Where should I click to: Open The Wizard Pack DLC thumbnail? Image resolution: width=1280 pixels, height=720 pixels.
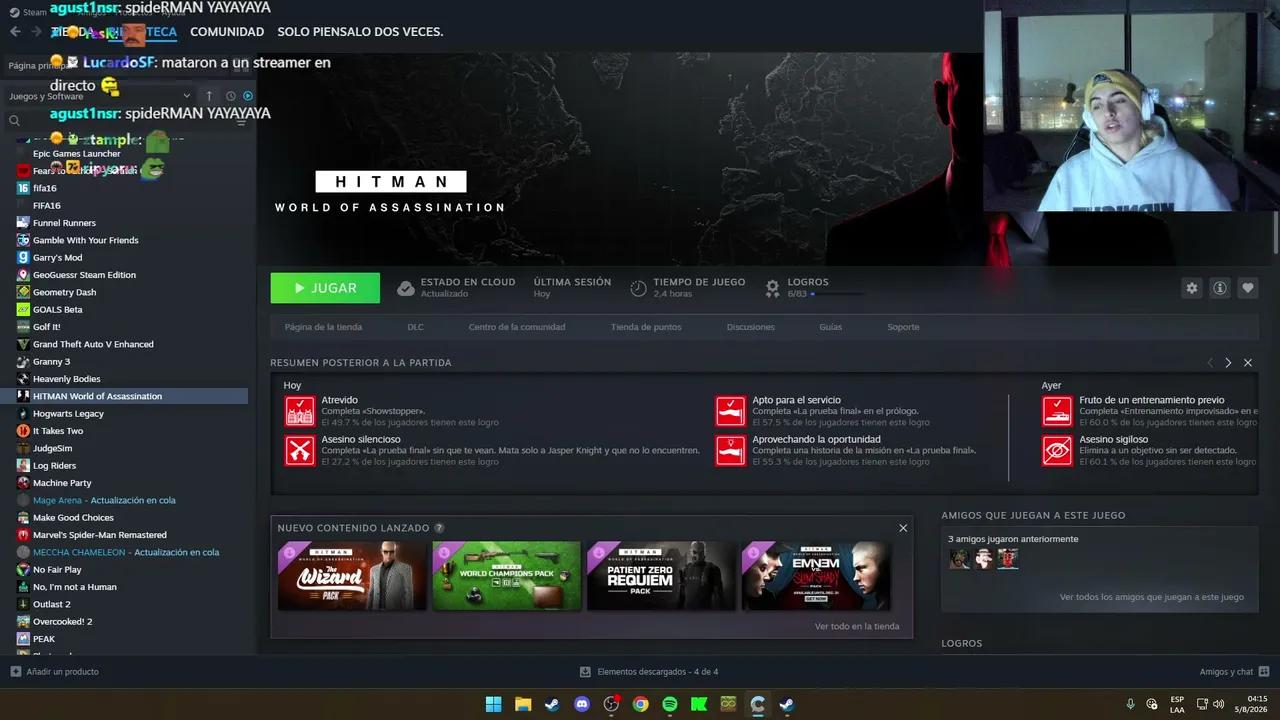pyautogui.click(x=352, y=576)
